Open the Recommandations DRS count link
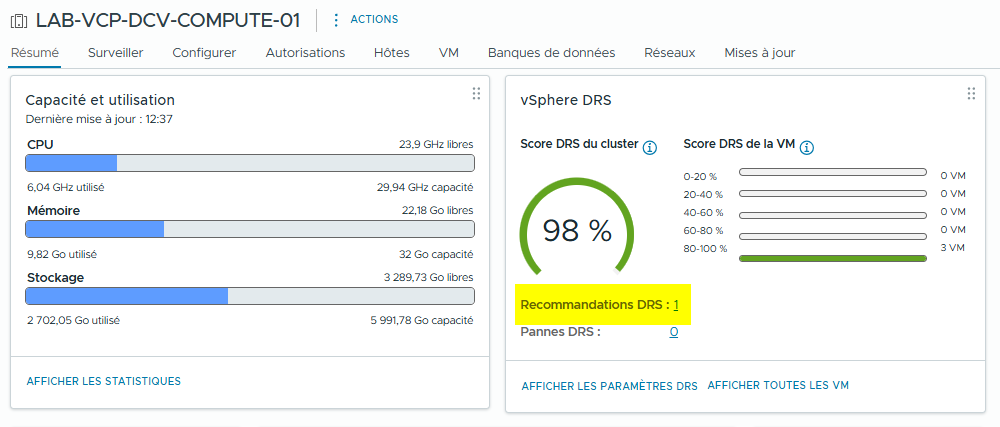1000x427 pixels. [675, 305]
